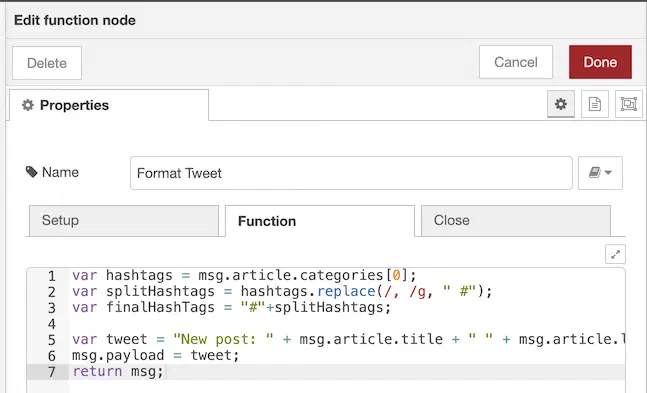Click line 7 return msg statement
The image size is (647, 393).
(x=118, y=372)
